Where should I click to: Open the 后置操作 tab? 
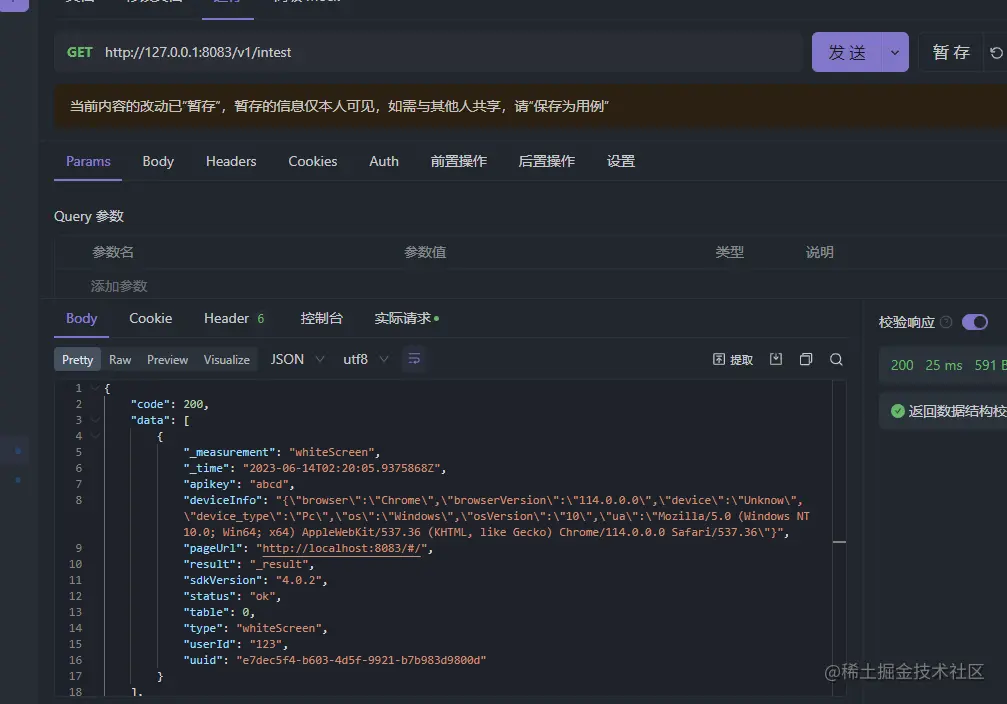coord(547,161)
